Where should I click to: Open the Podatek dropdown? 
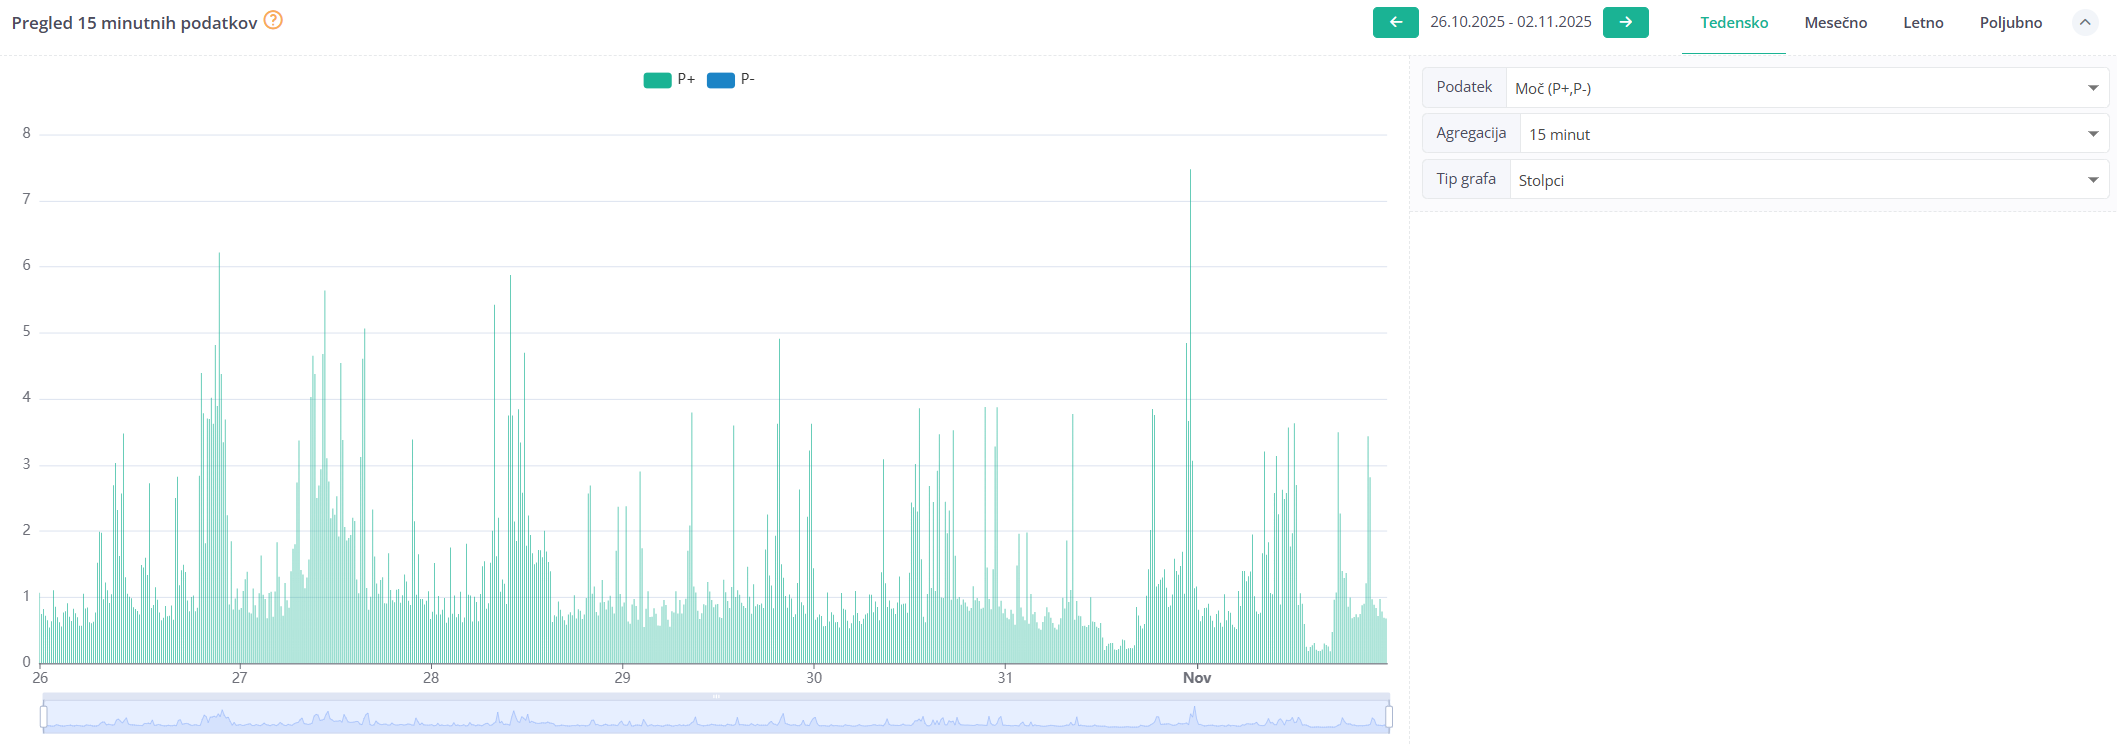pyautogui.click(x=1806, y=88)
